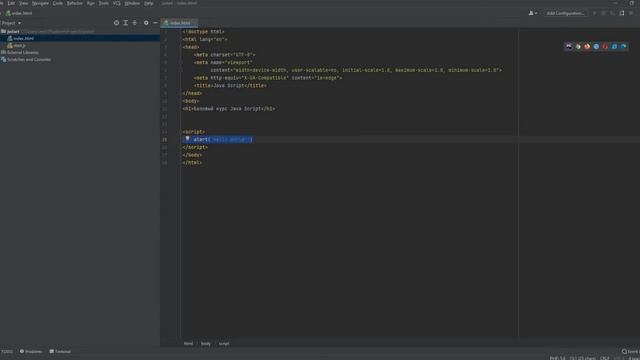This screenshot has width=640, height=360.
Task: Click the caret position in status bar
Action: 583,358
